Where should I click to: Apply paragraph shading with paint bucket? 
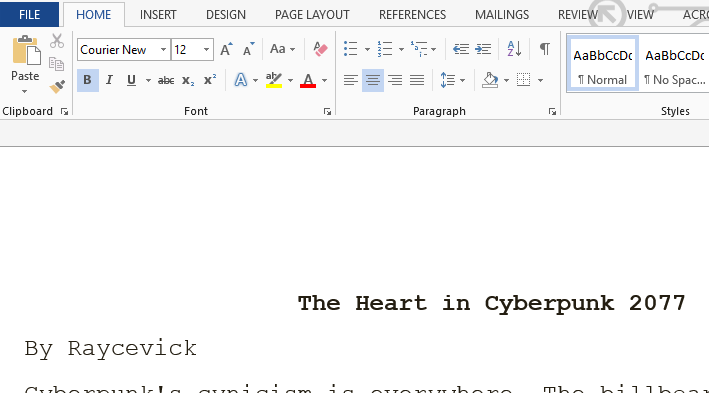[x=490, y=80]
